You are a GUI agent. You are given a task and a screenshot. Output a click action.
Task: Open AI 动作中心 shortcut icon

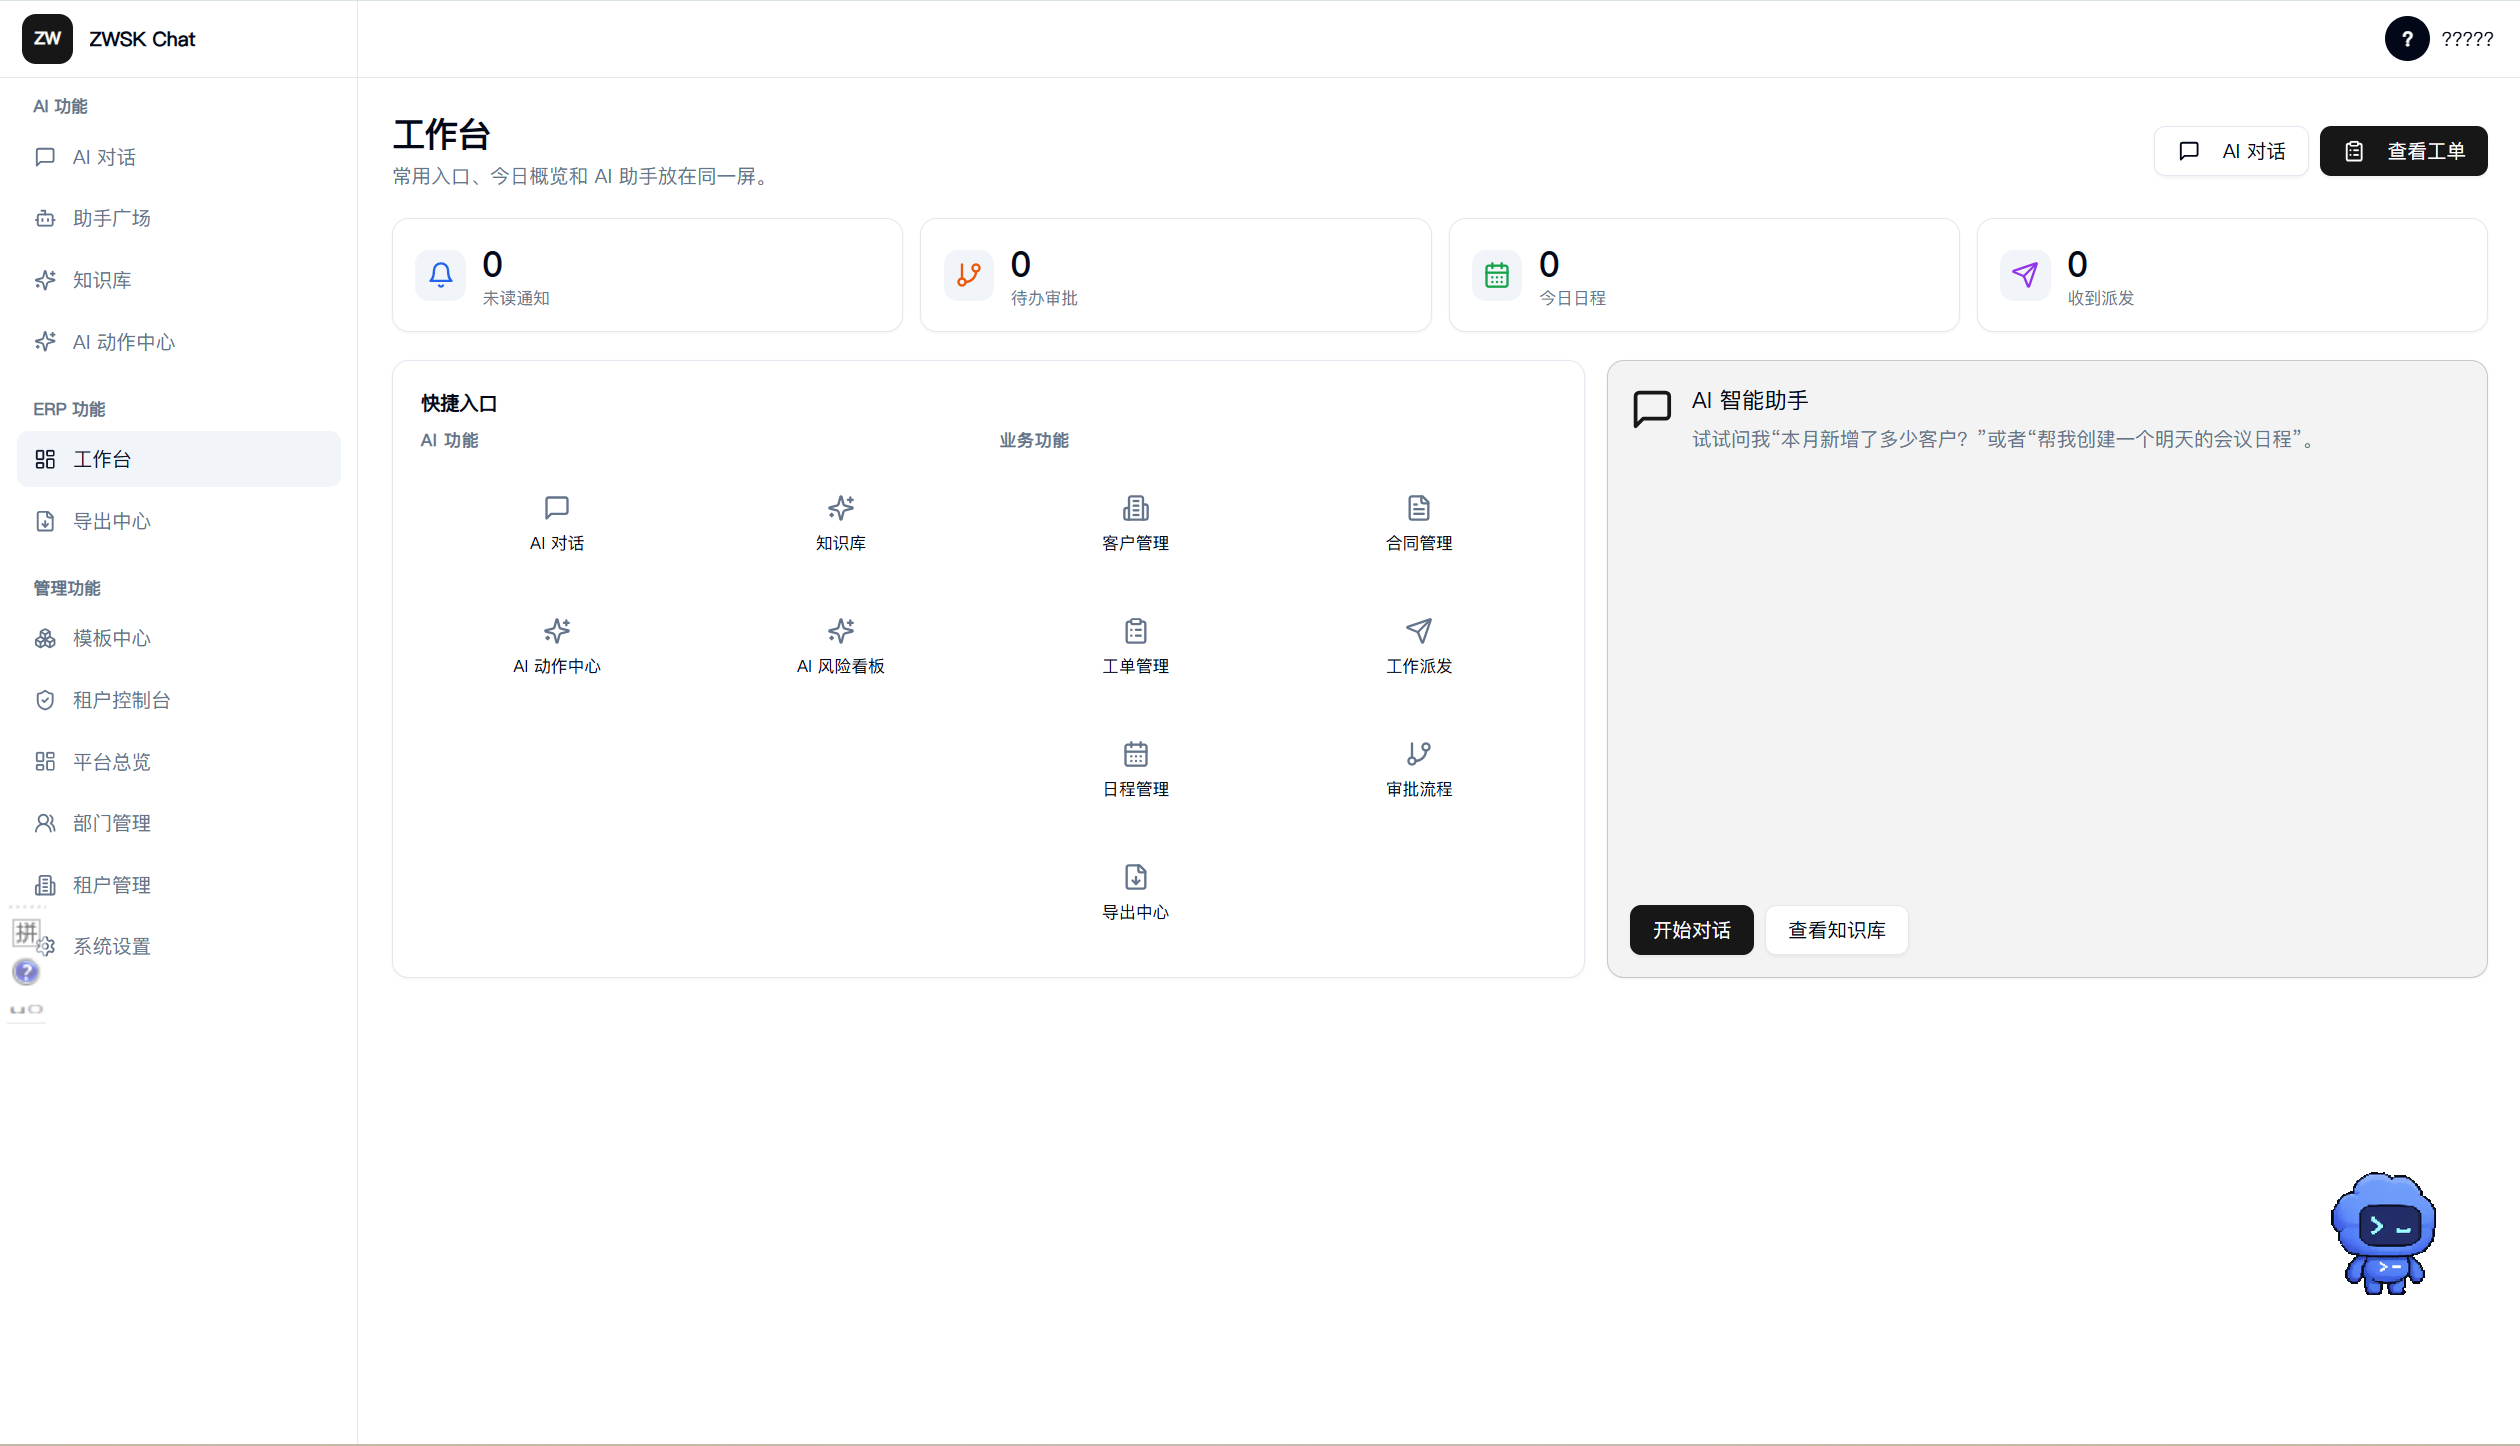pyautogui.click(x=557, y=631)
